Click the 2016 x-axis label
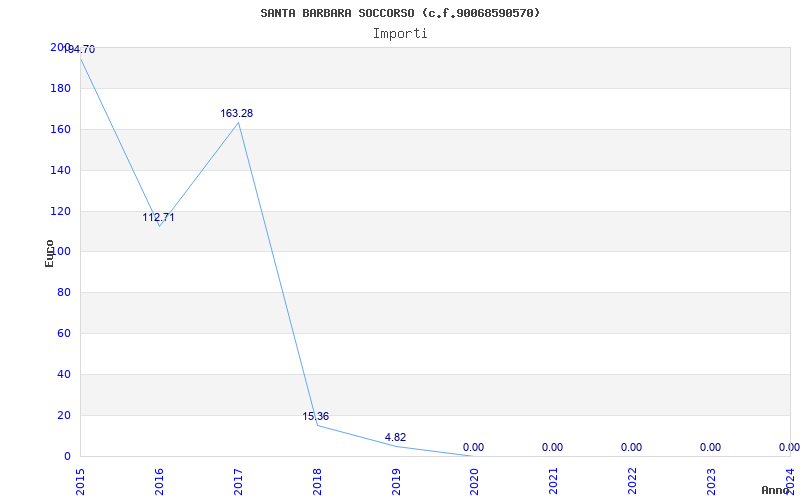 point(159,481)
